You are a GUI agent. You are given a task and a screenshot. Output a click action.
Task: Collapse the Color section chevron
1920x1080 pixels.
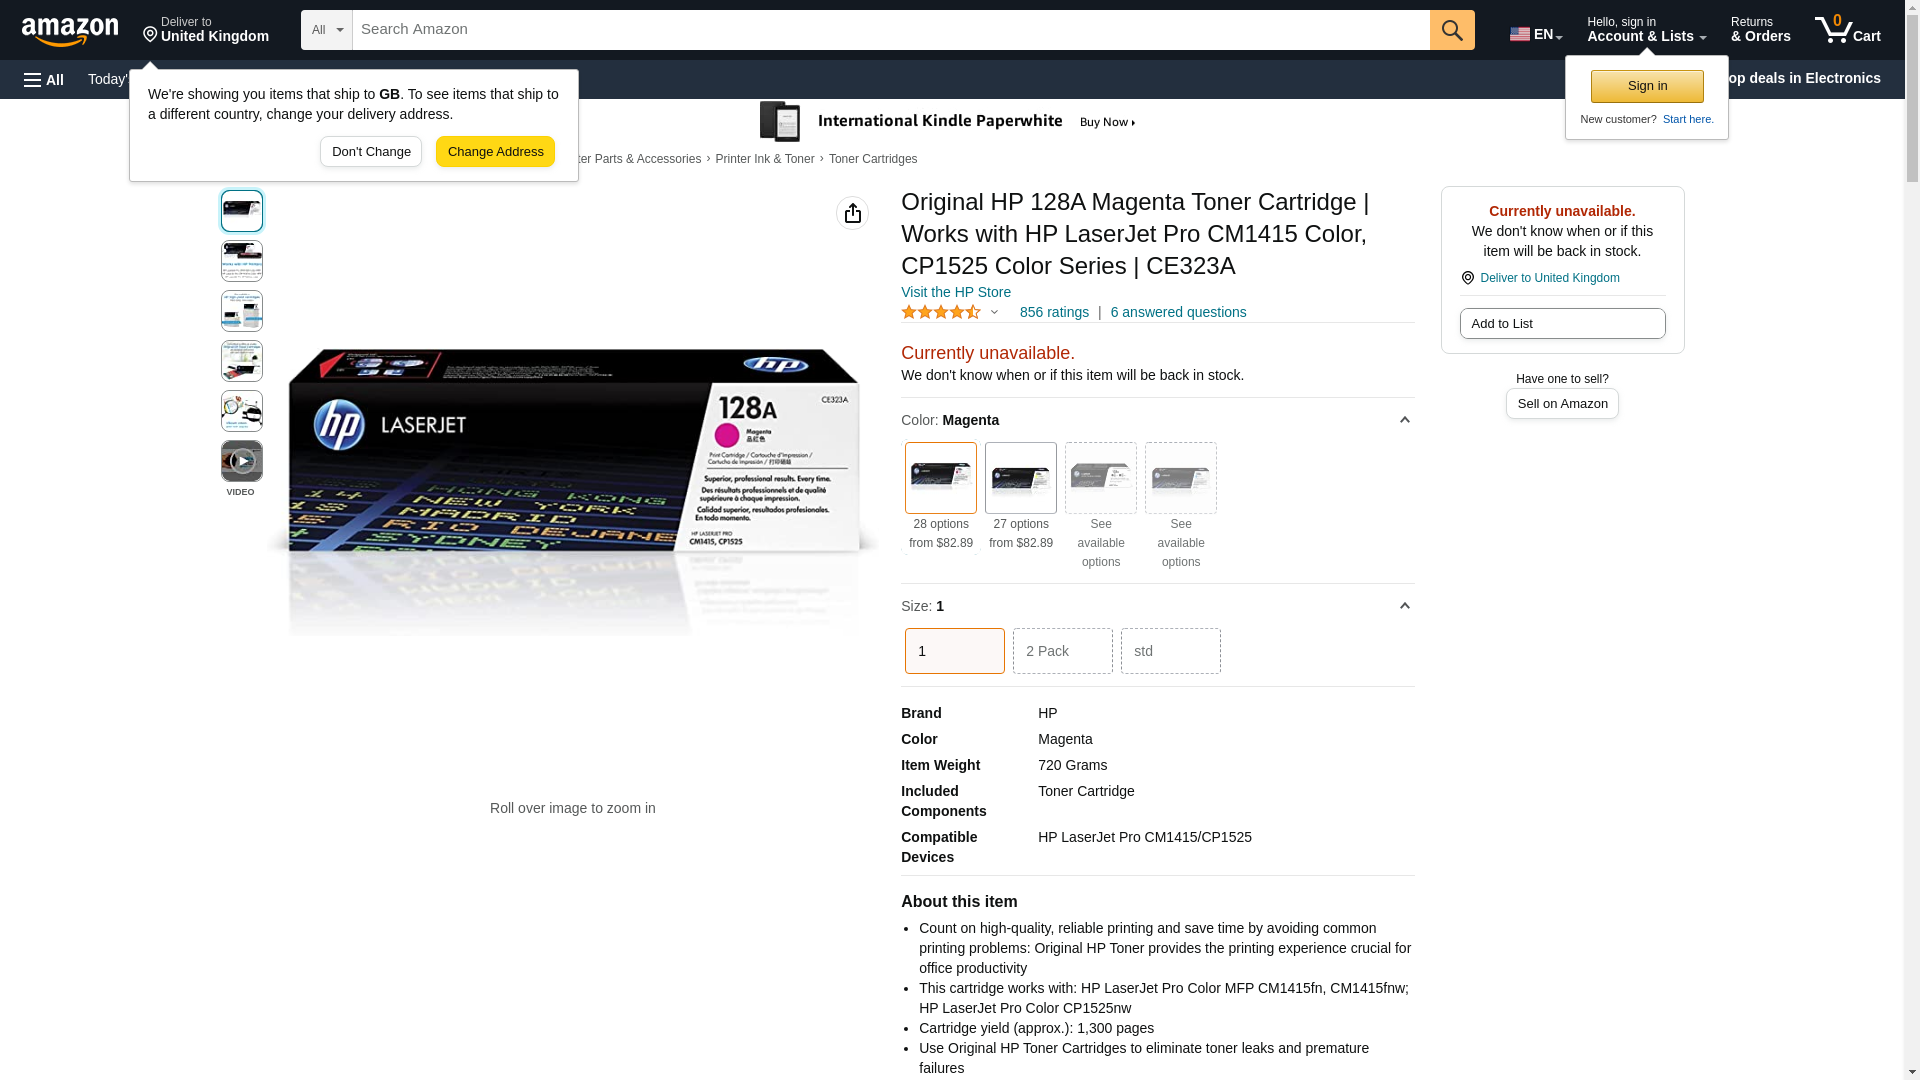1404,420
